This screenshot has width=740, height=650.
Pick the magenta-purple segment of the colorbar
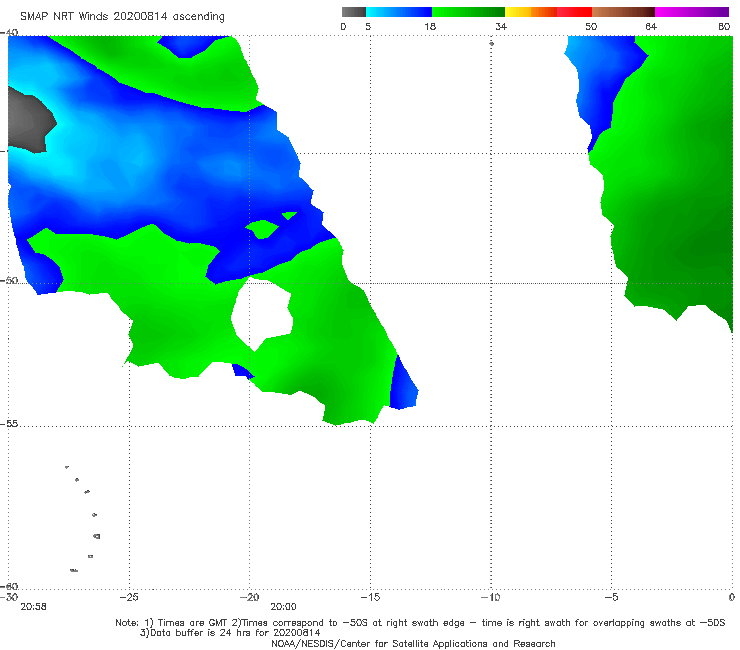pos(692,12)
